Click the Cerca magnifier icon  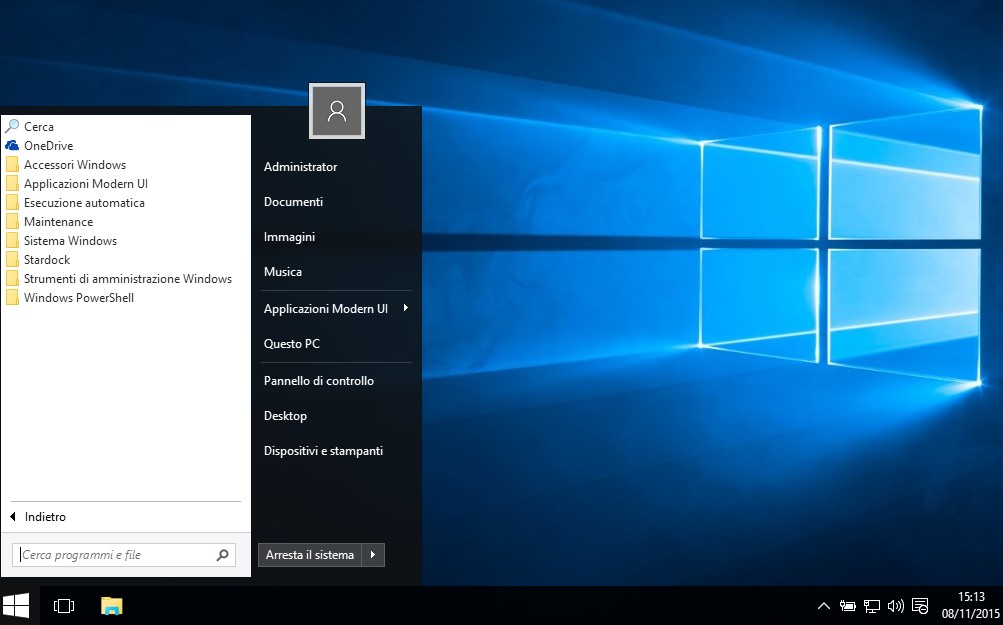pyautogui.click(x=12, y=126)
